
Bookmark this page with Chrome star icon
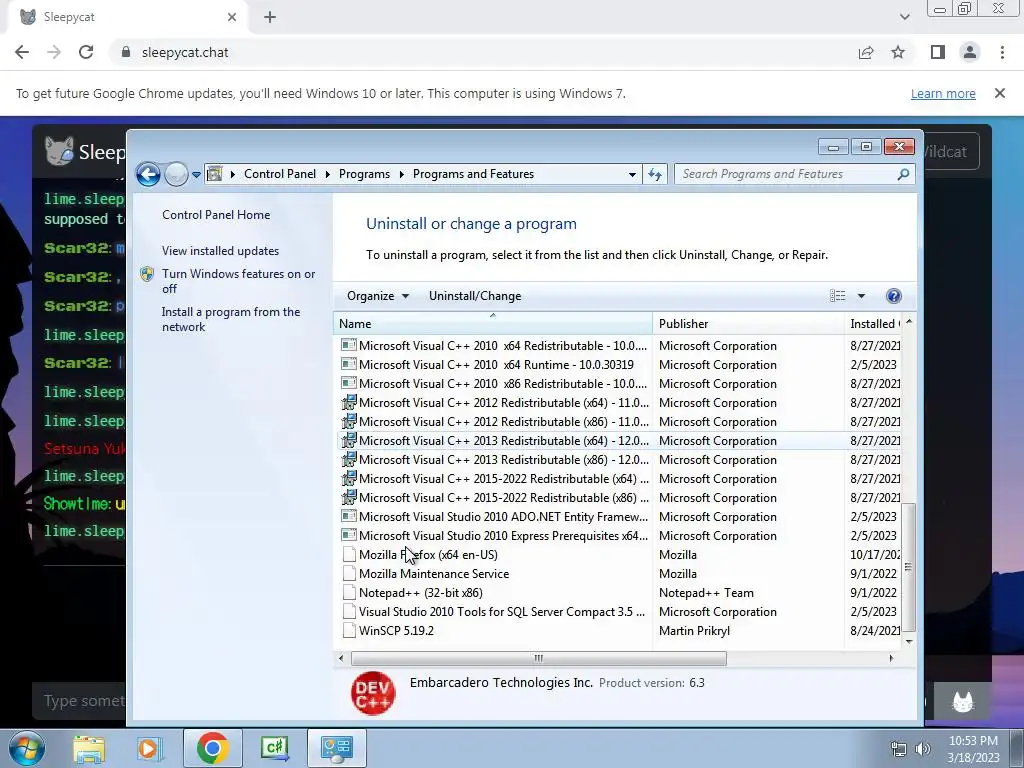898,52
